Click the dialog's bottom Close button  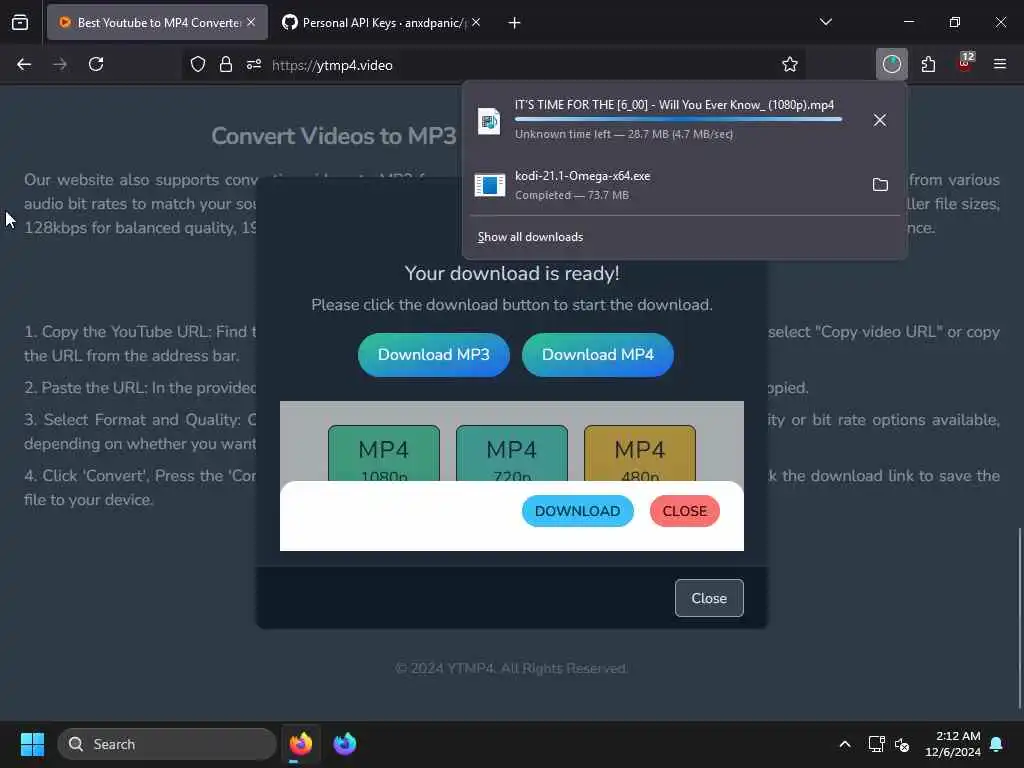pyautogui.click(x=709, y=598)
